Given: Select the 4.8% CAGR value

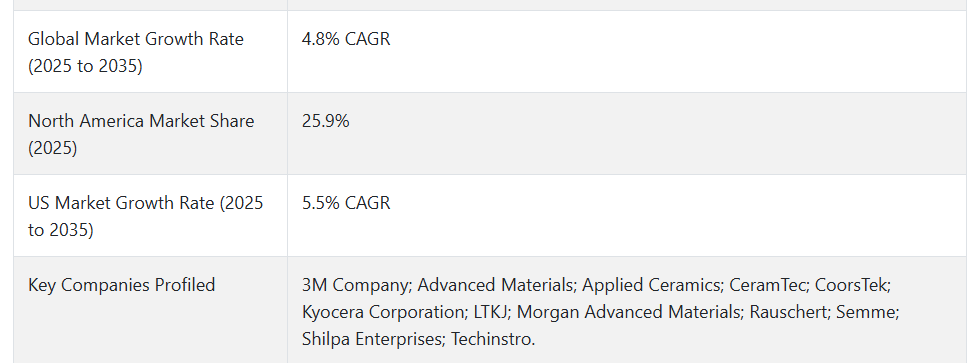Looking at the screenshot, I should [x=346, y=39].
